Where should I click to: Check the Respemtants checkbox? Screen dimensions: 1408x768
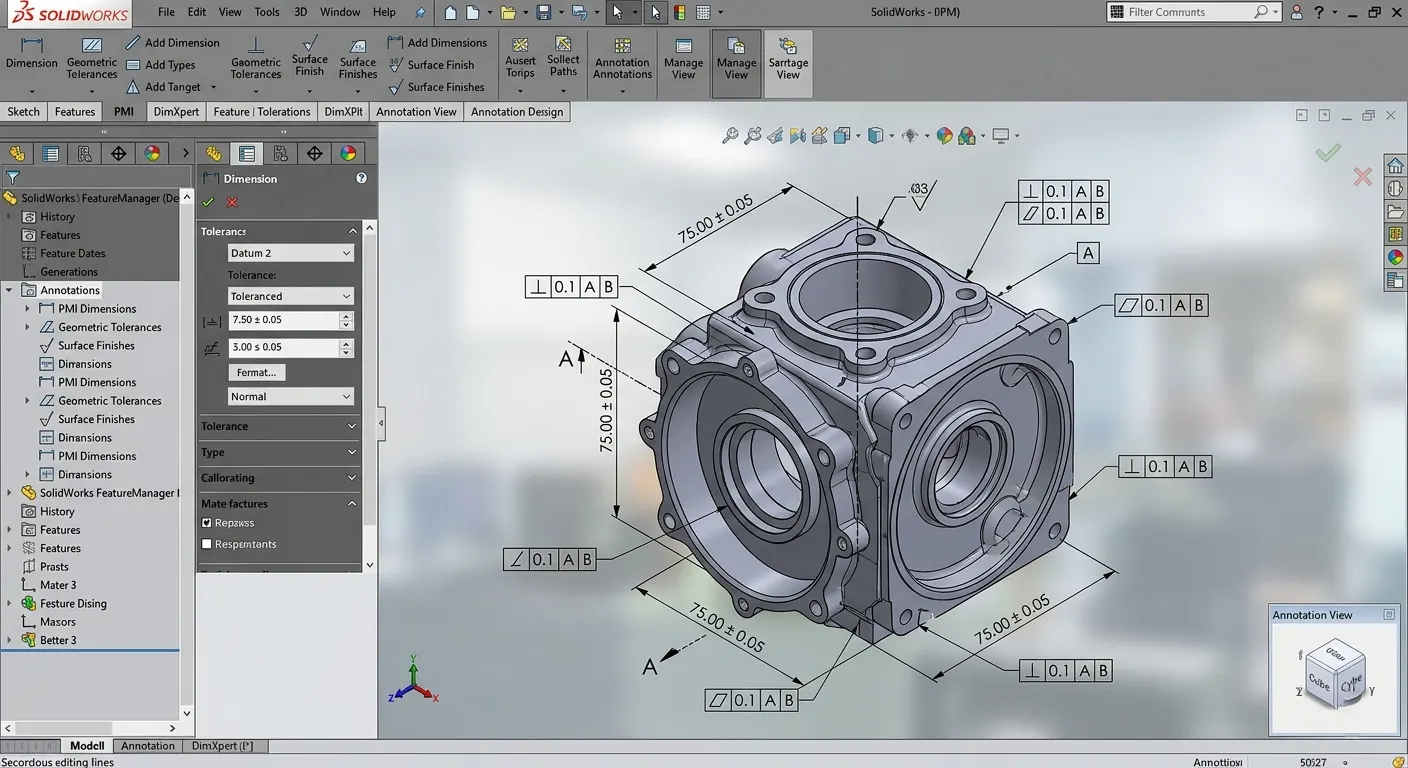coord(207,544)
